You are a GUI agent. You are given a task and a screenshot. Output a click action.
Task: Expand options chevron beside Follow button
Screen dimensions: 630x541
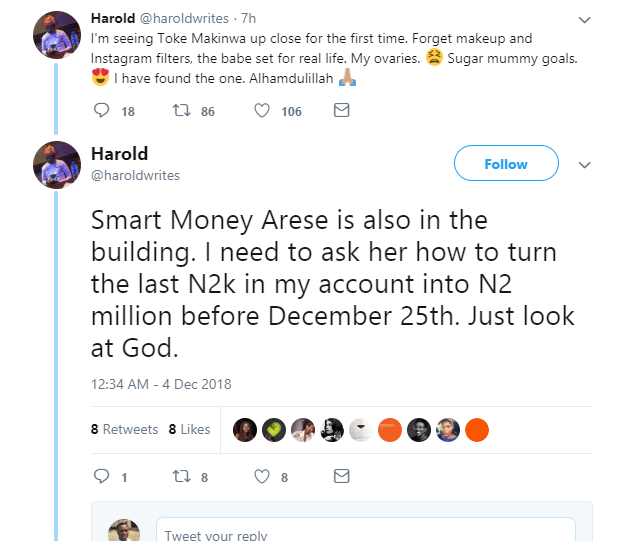tap(585, 165)
